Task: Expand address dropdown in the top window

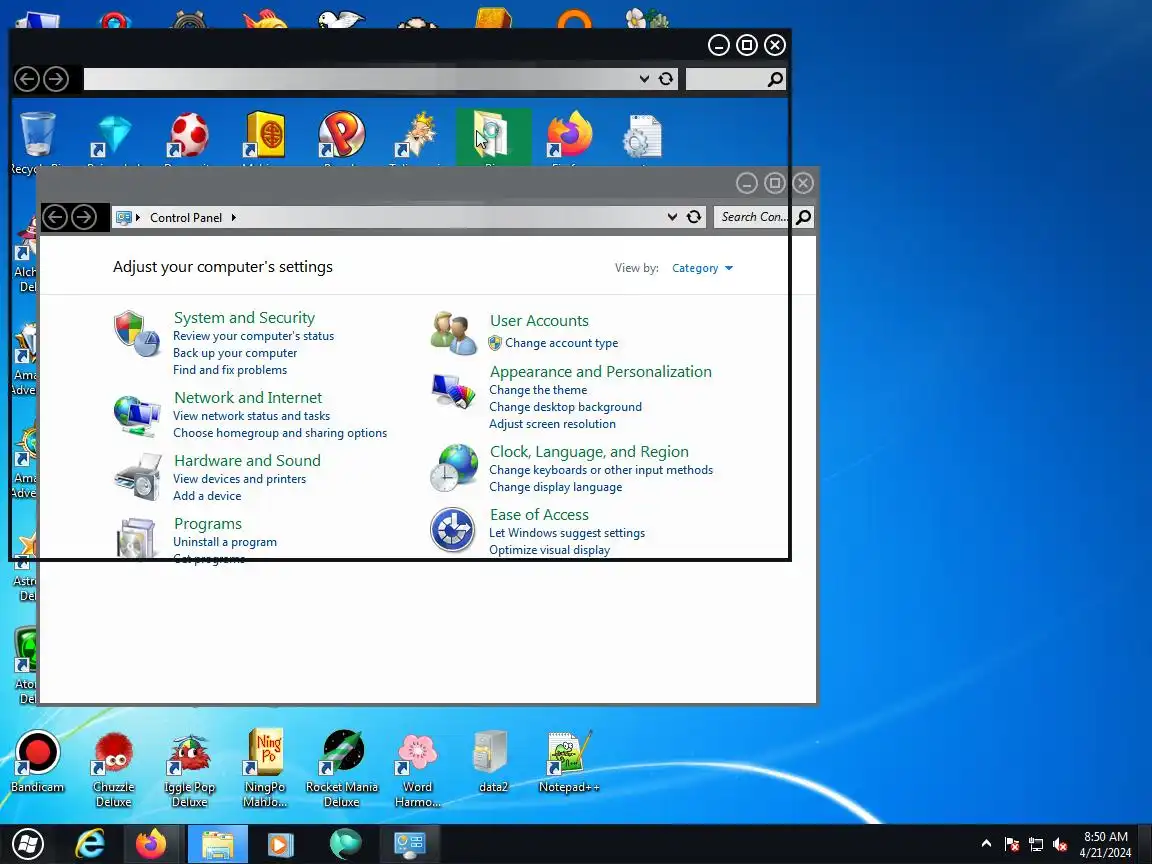Action: [644, 79]
